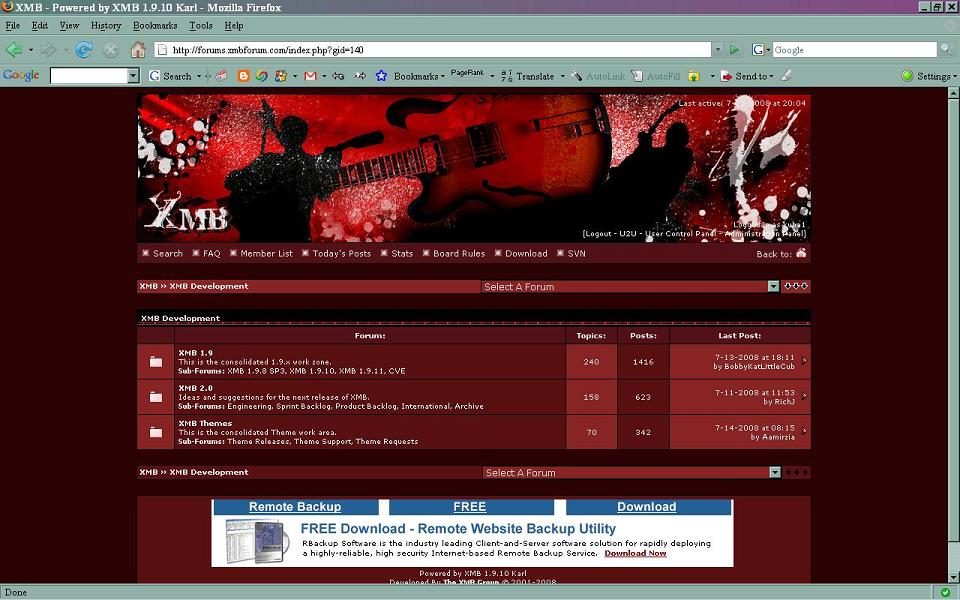This screenshot has height=600, width=960.
Task: Expand the bottom Select A Forum dropdown
Action: click(773, 473)
